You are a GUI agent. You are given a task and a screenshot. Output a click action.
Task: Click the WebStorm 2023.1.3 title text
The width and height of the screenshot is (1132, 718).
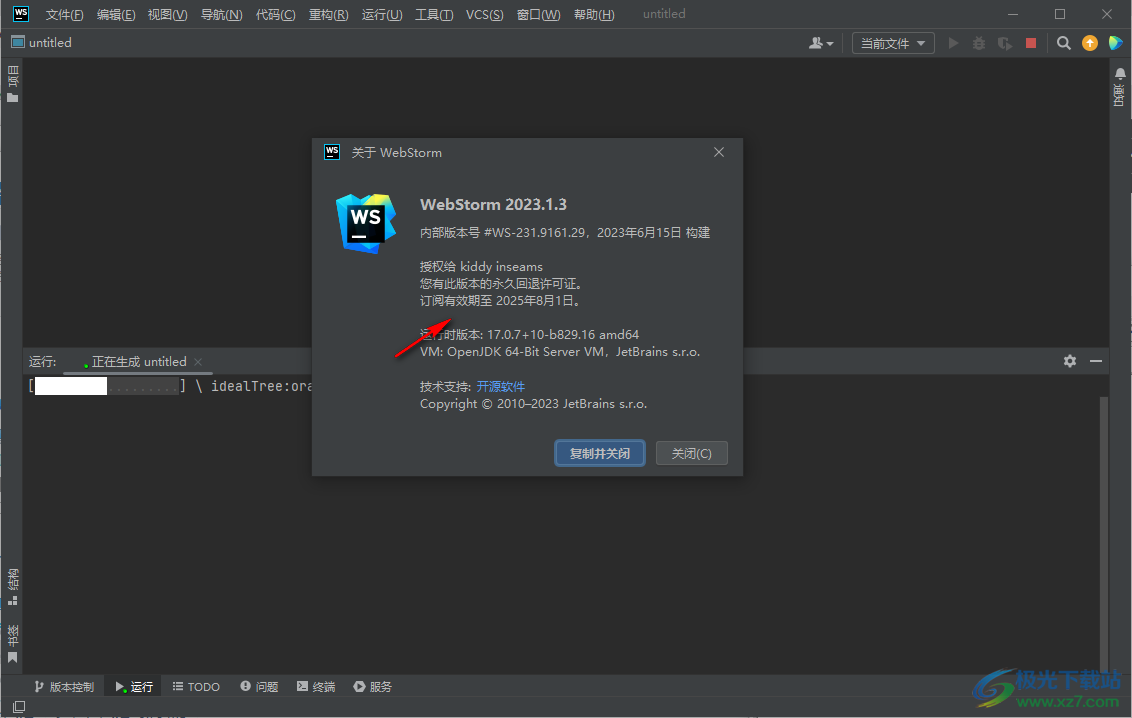pyautogui.click(x=493, y=204)
